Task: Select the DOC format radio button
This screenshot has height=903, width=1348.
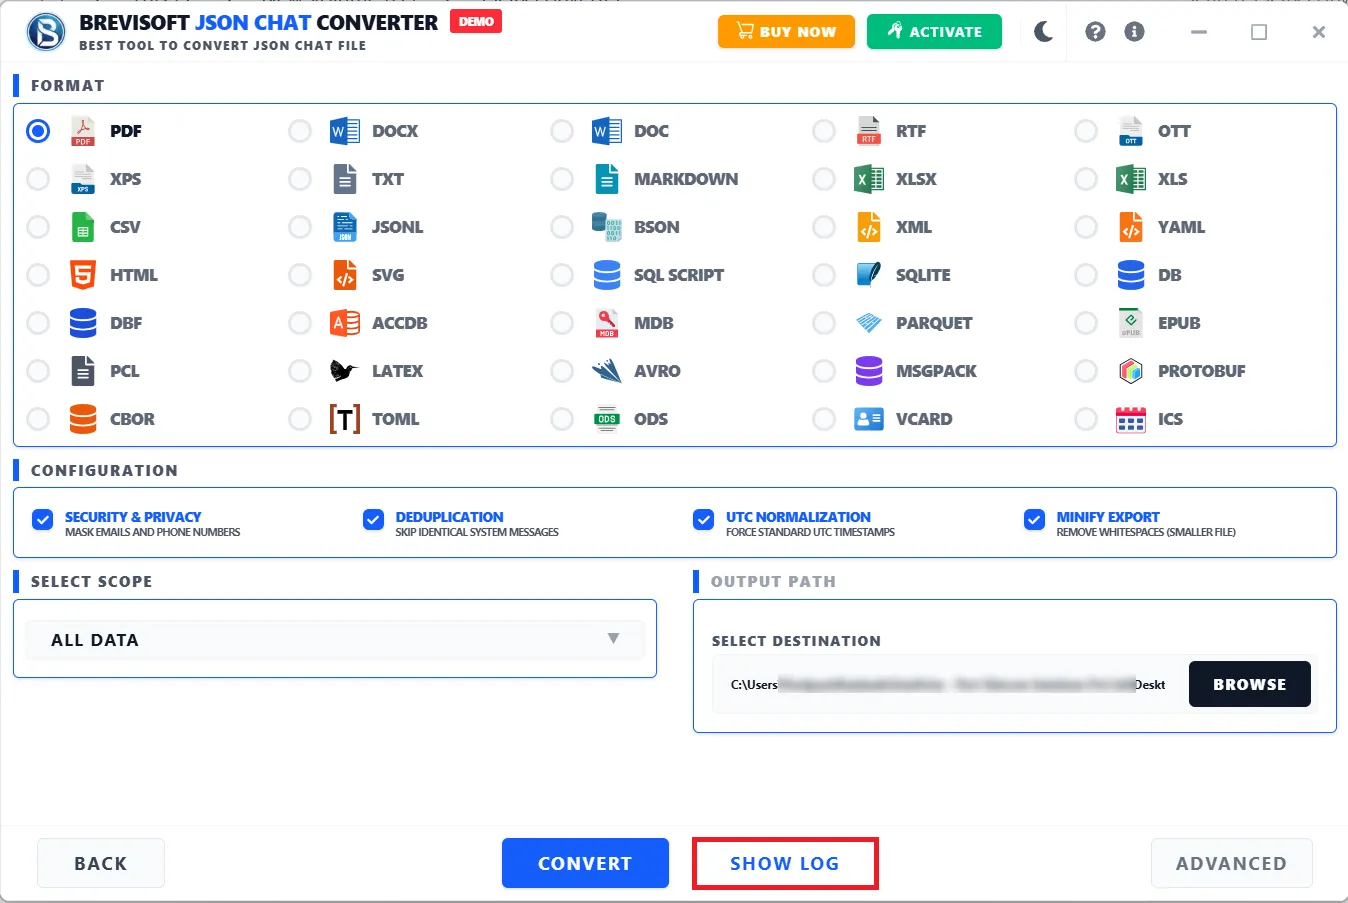Action: (562, 131)
